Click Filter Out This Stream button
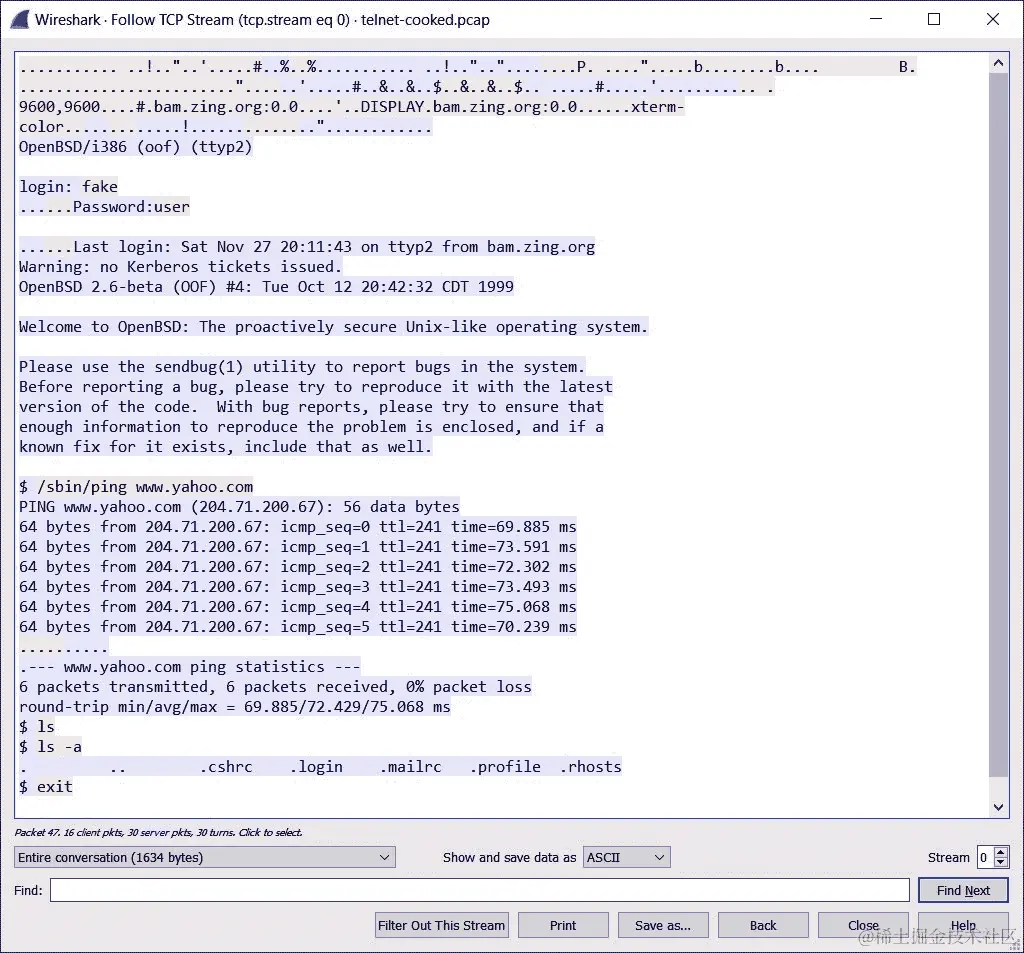Viewport: 1024px width, 953px height. [x=441, y=925]
